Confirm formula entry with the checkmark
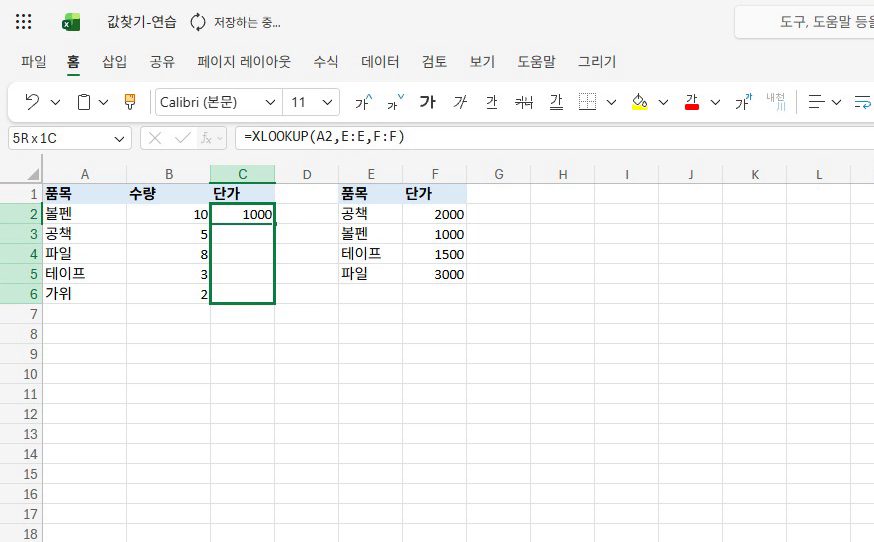Viewport: 874px width, 542px height. 182,138
